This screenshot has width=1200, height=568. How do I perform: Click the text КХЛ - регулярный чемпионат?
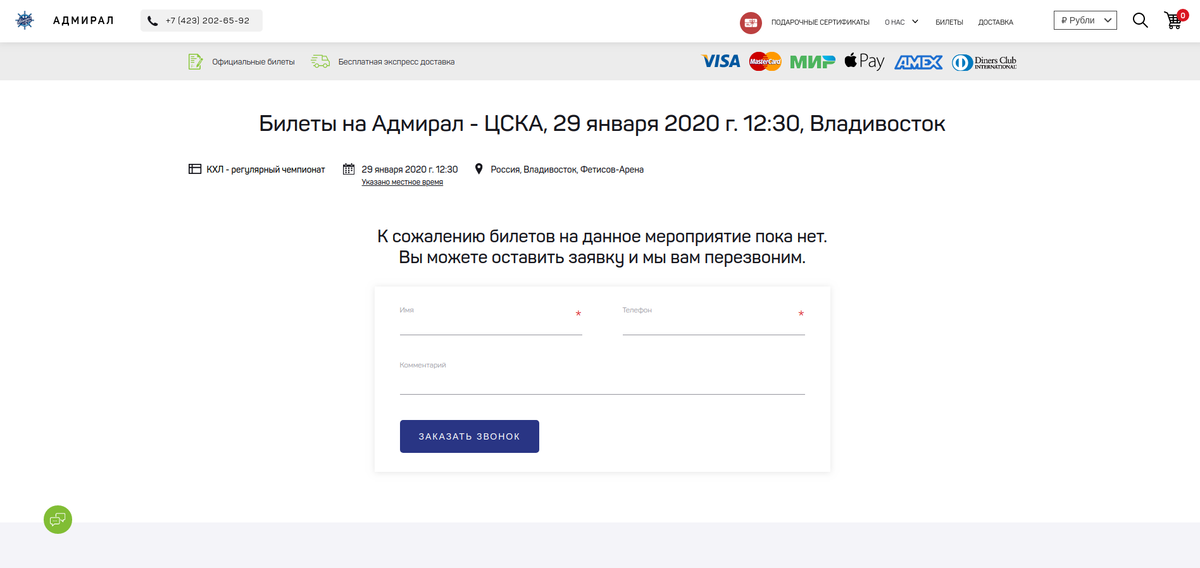266,169
